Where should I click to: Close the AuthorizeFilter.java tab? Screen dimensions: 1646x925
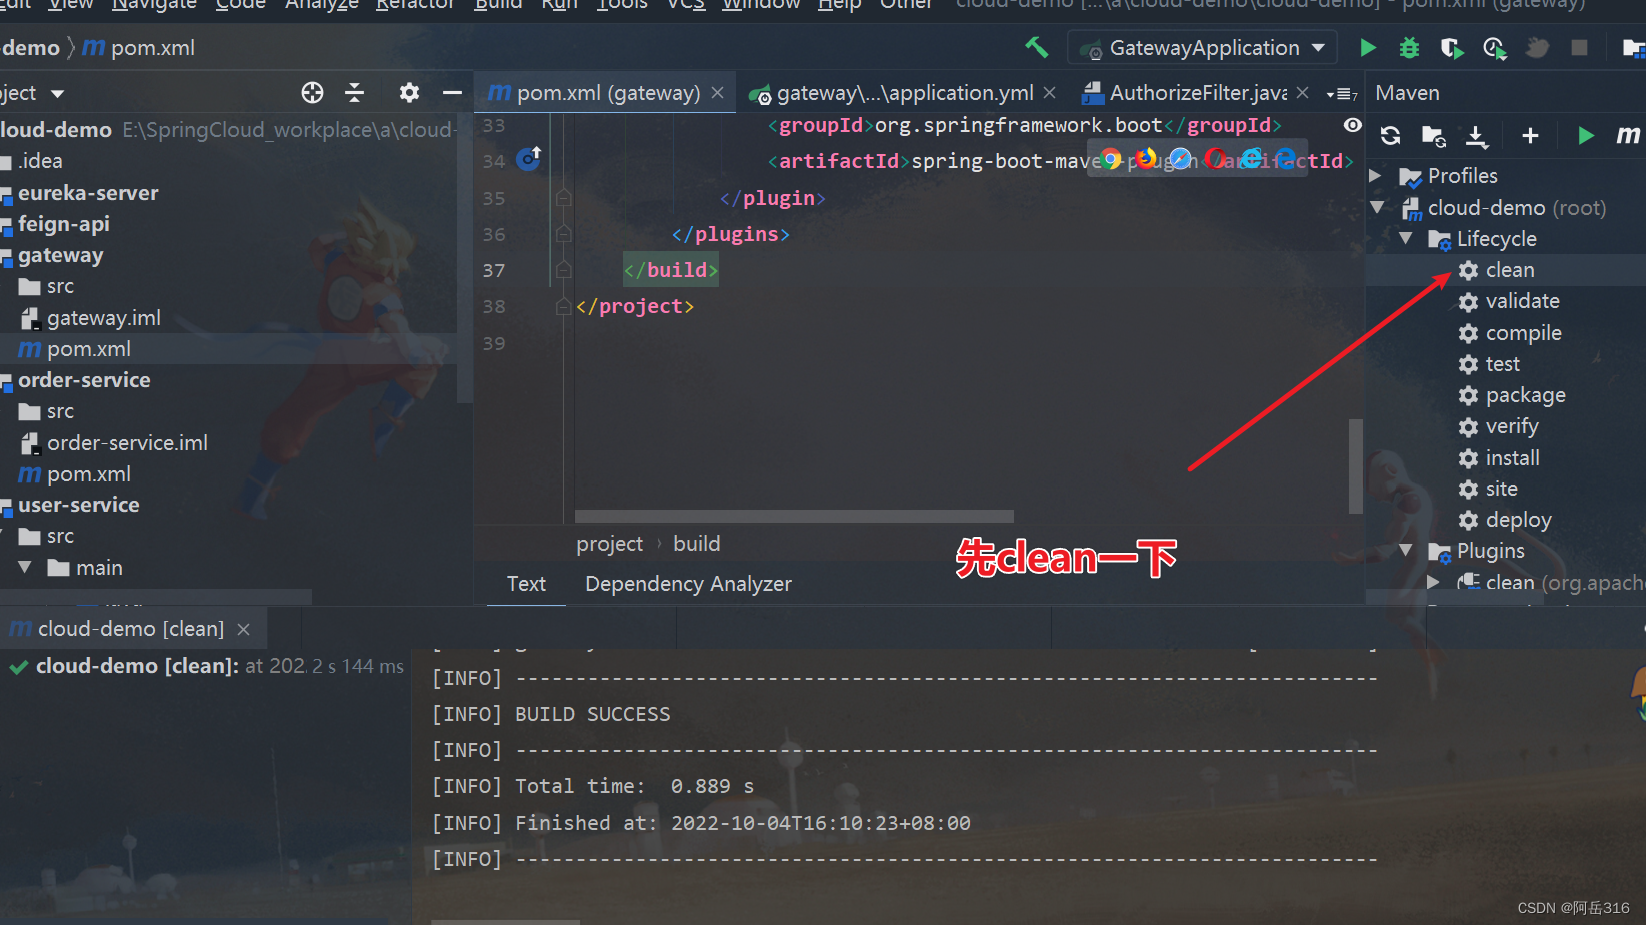tap(1302, 93)
